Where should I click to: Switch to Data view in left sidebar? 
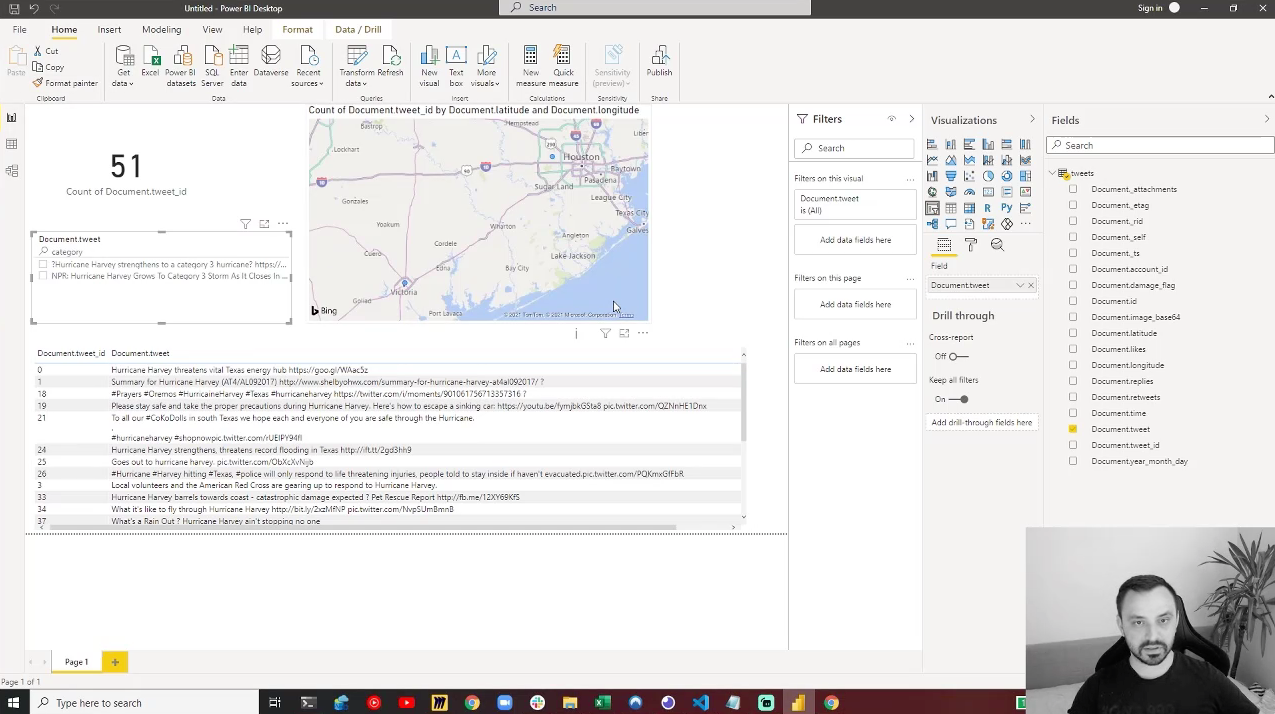pyautogui.click(x=12, y=144)
